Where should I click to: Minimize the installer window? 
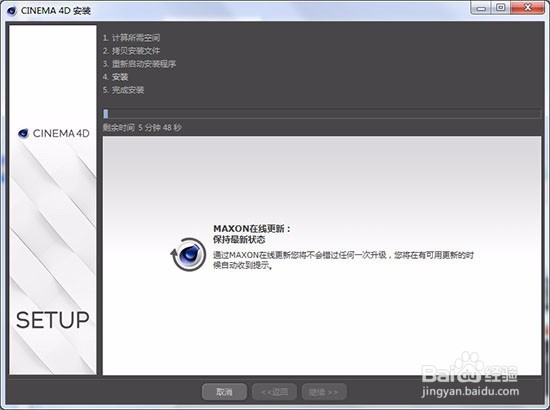pos(482,8)
